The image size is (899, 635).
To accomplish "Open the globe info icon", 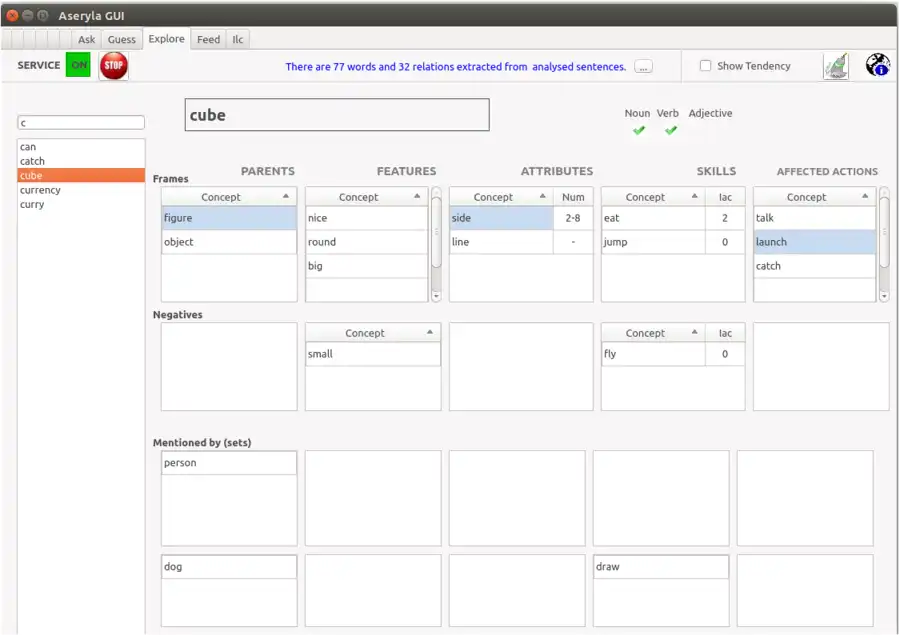I will point(876,65).
